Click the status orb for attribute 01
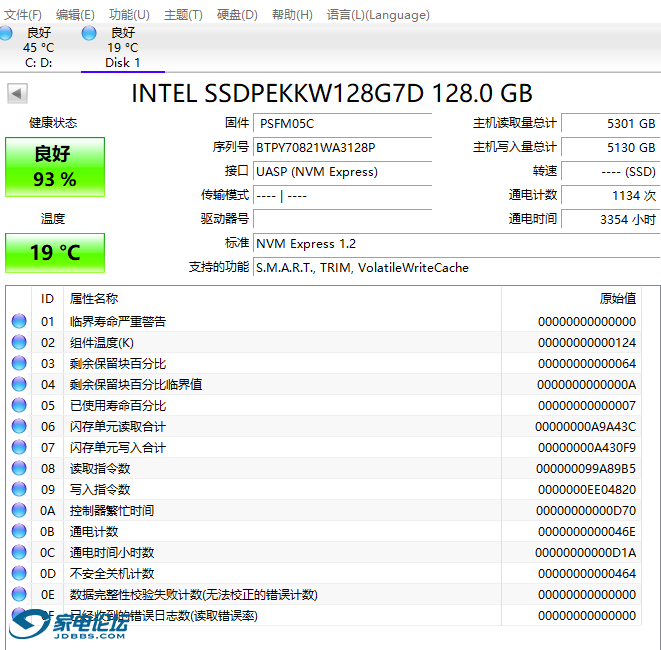This screenshot has height=650, width=661. pyautogui.click(x=19, y=321)
